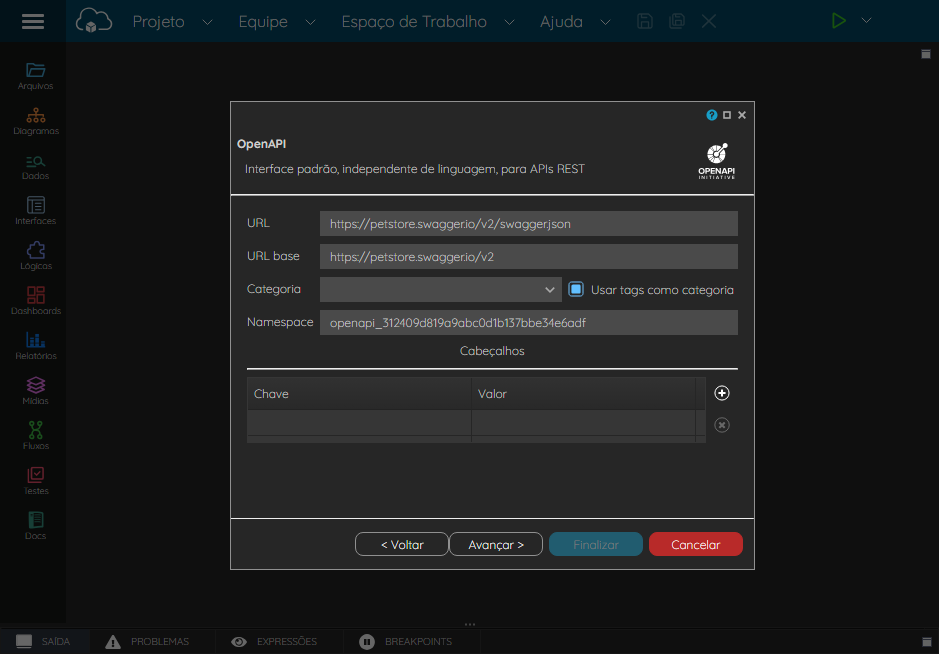Click the Cabeçalhos section label

[492, 351]
